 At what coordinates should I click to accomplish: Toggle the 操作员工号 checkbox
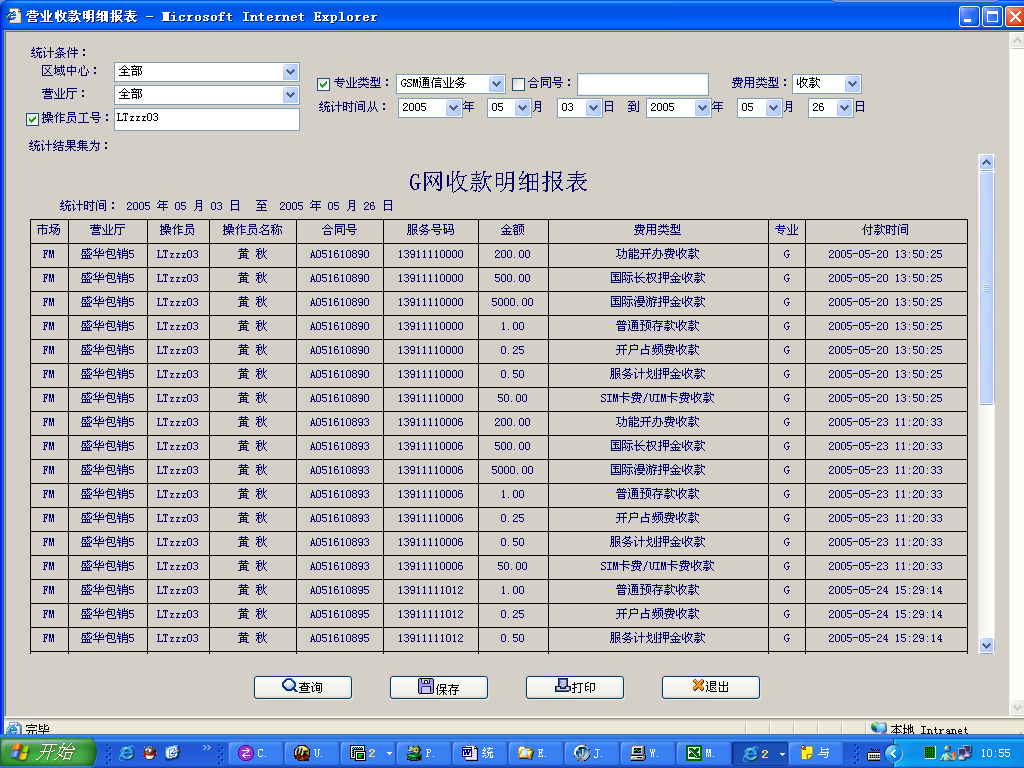33,119
